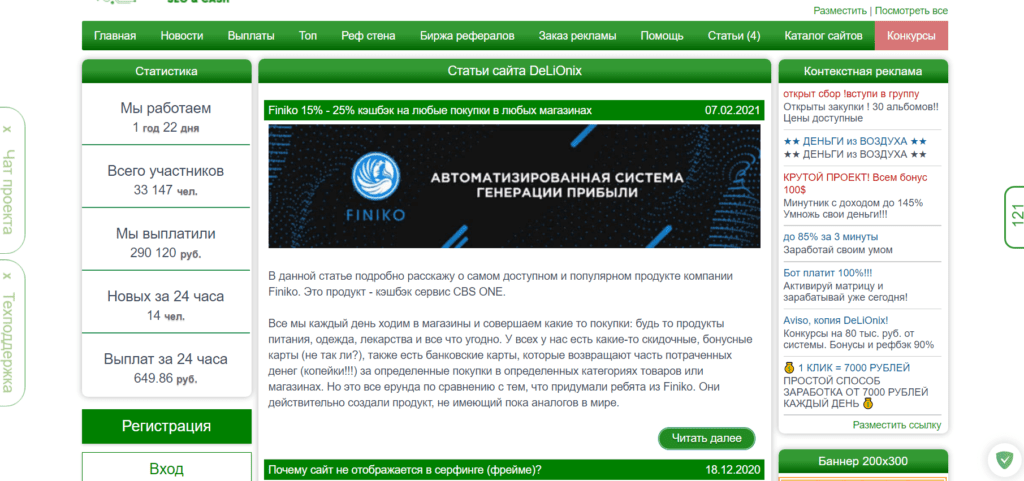Click the article date 18.12.2020
This screenshot has height=481, width=1024.
[x=732, y=469]
